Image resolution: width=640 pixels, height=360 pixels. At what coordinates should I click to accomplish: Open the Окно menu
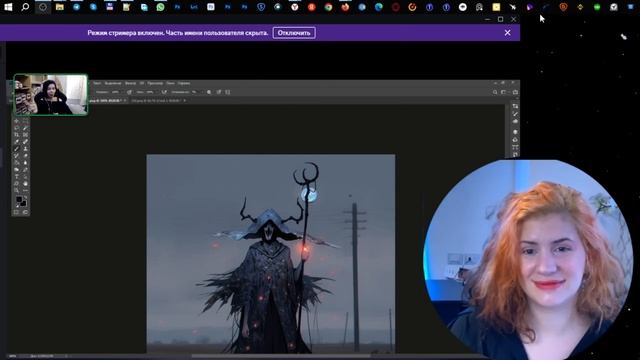[x=171, y=83]
